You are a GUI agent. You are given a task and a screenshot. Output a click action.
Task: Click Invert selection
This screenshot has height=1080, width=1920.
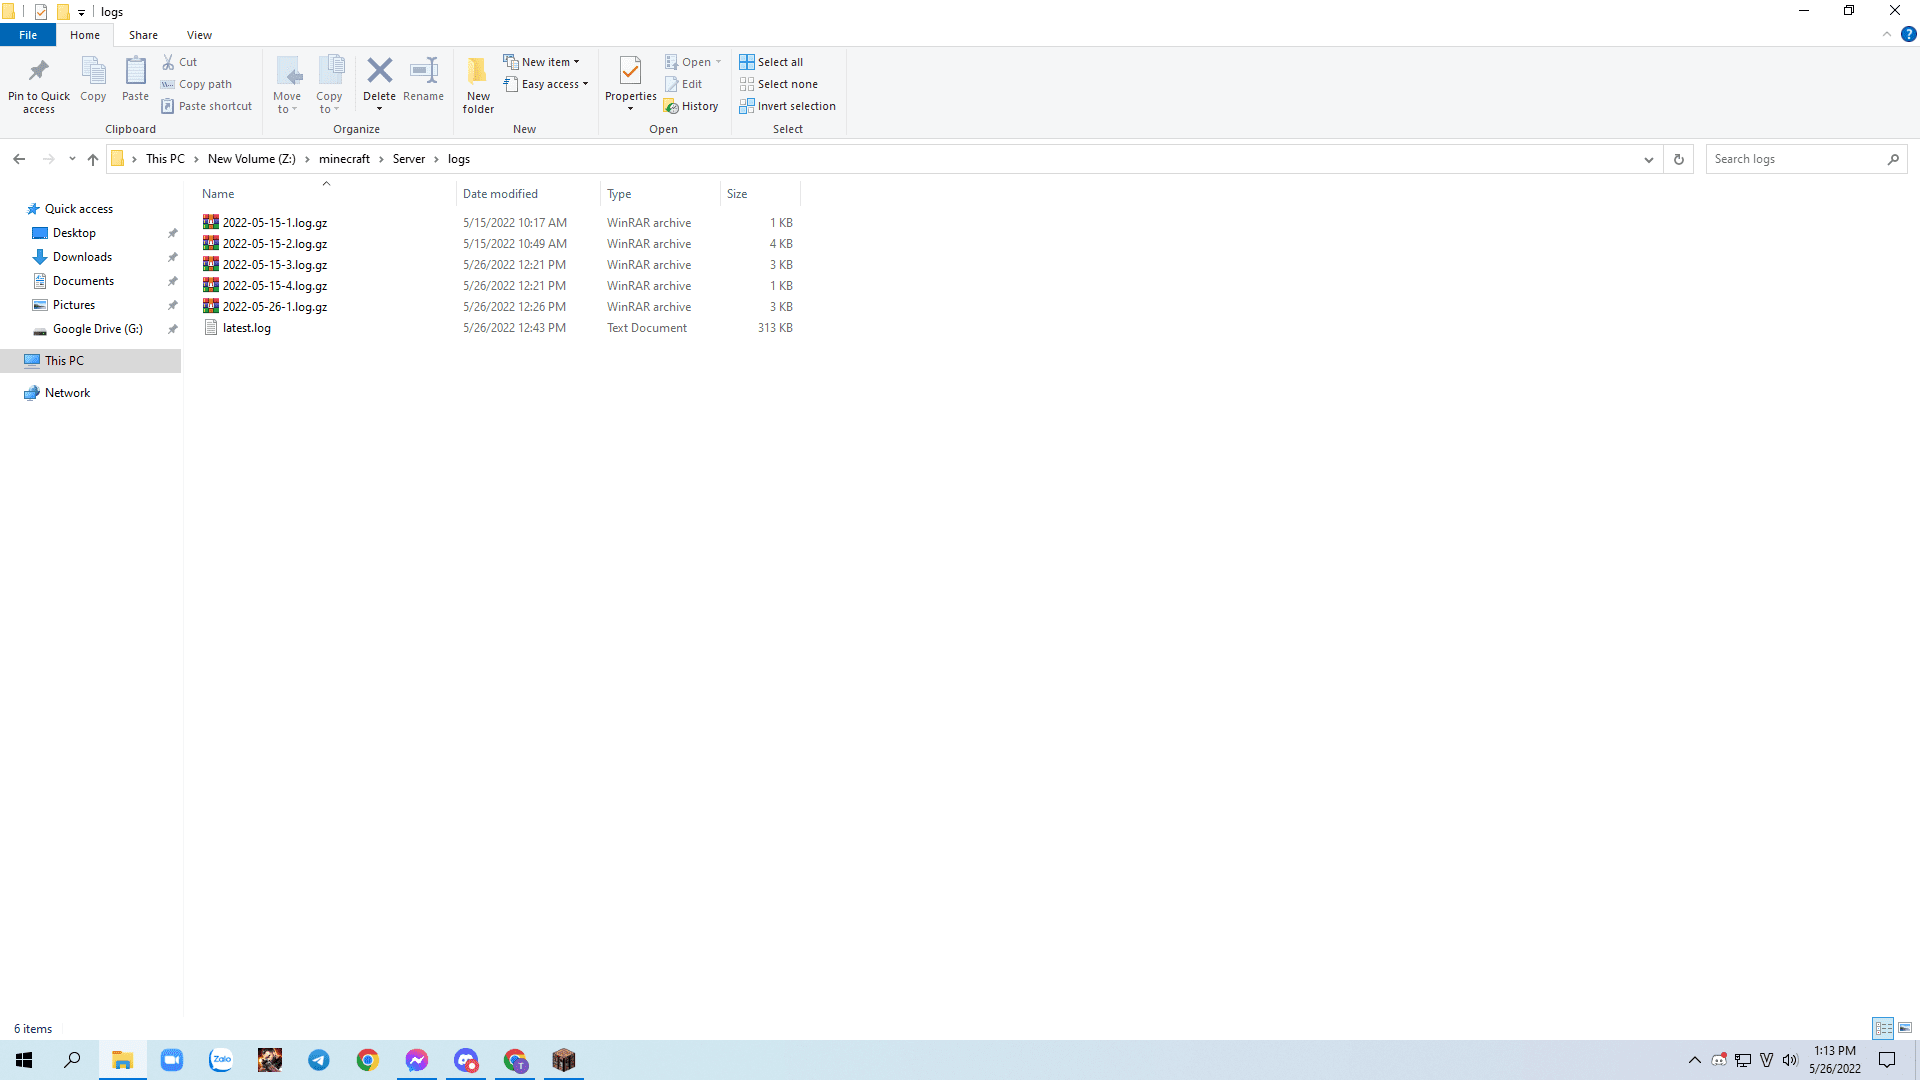[787, 106]
